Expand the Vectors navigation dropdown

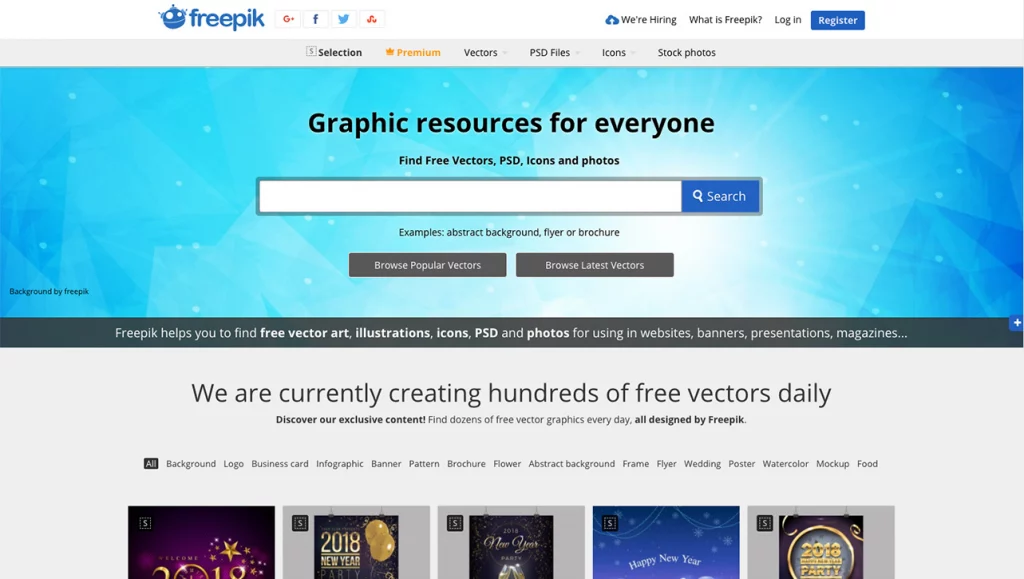(x=480, y=52)
